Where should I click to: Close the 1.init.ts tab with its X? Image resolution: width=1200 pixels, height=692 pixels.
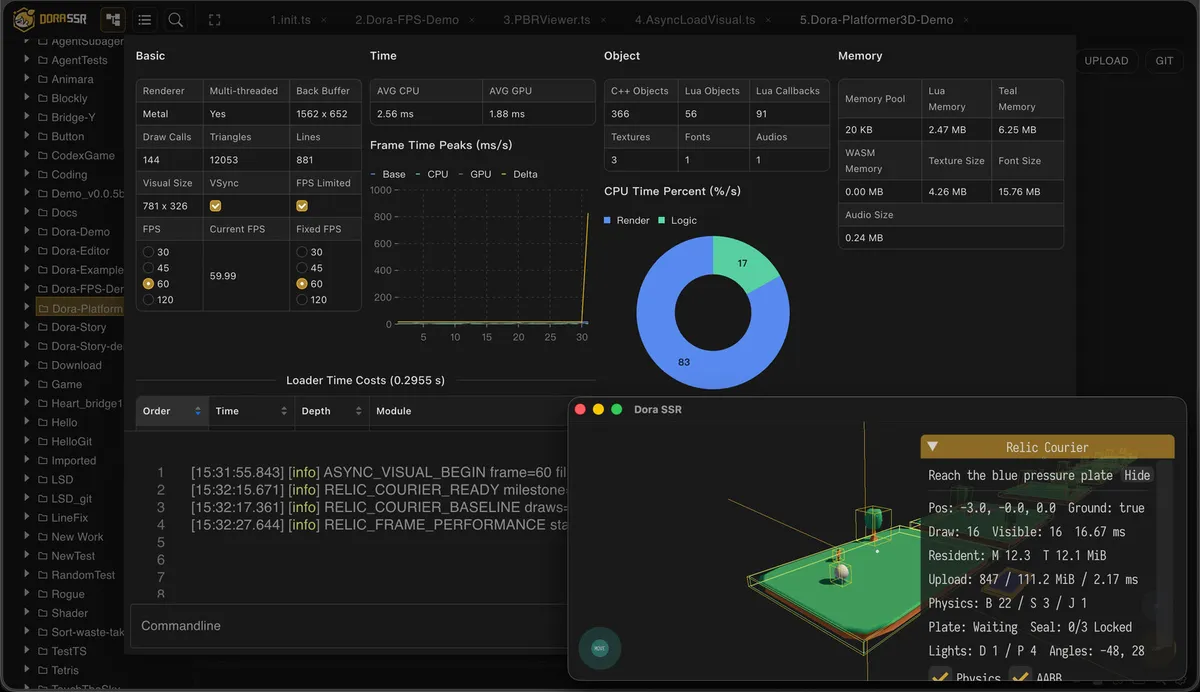pyautogui.click(x=324, y=20)
